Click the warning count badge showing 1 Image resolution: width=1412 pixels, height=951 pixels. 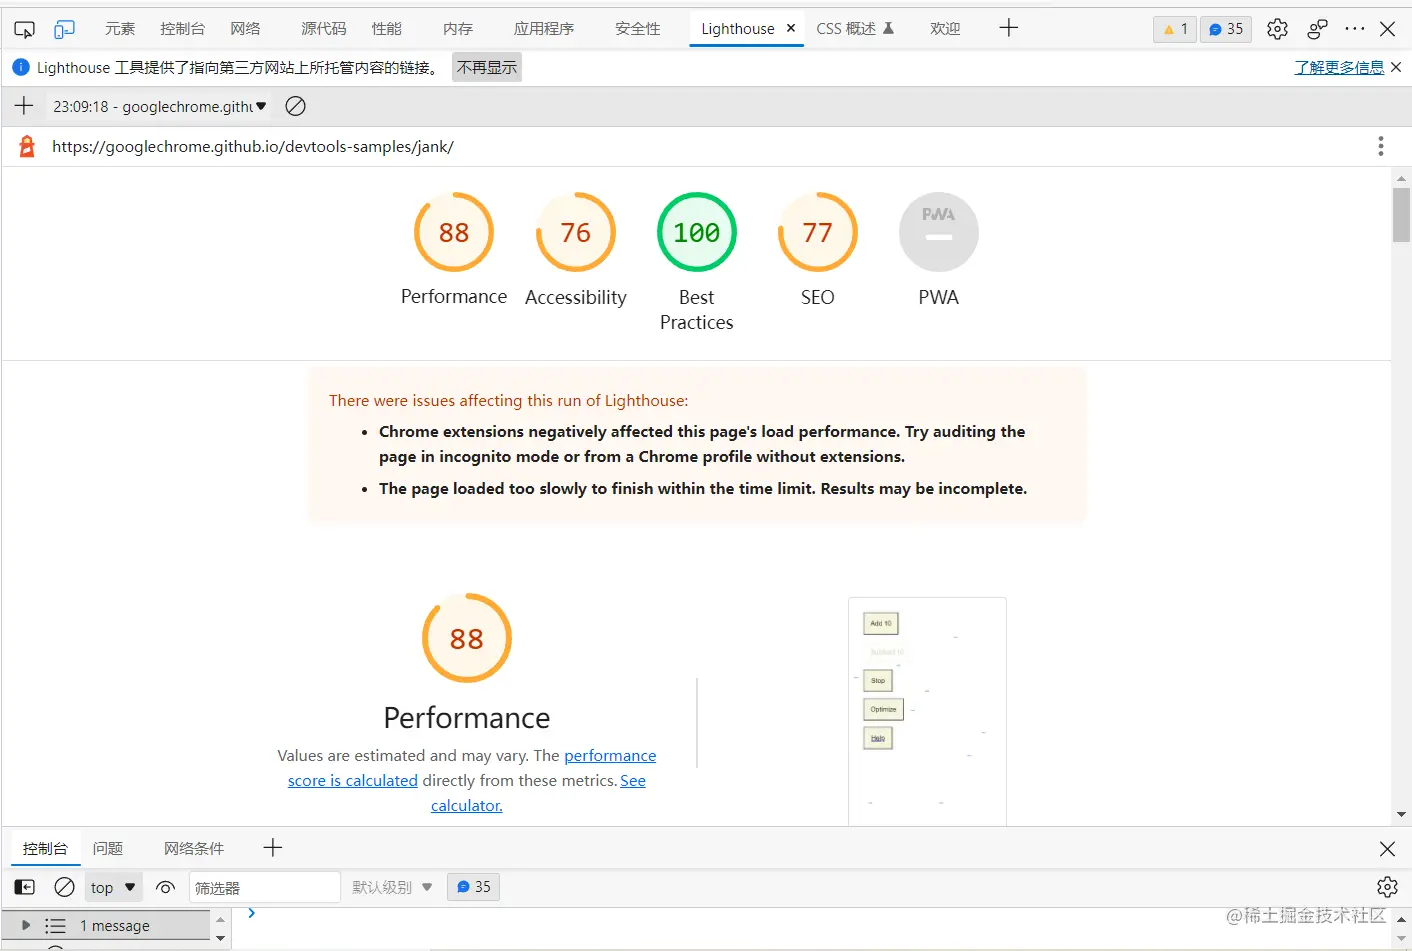pos(1175,29)
